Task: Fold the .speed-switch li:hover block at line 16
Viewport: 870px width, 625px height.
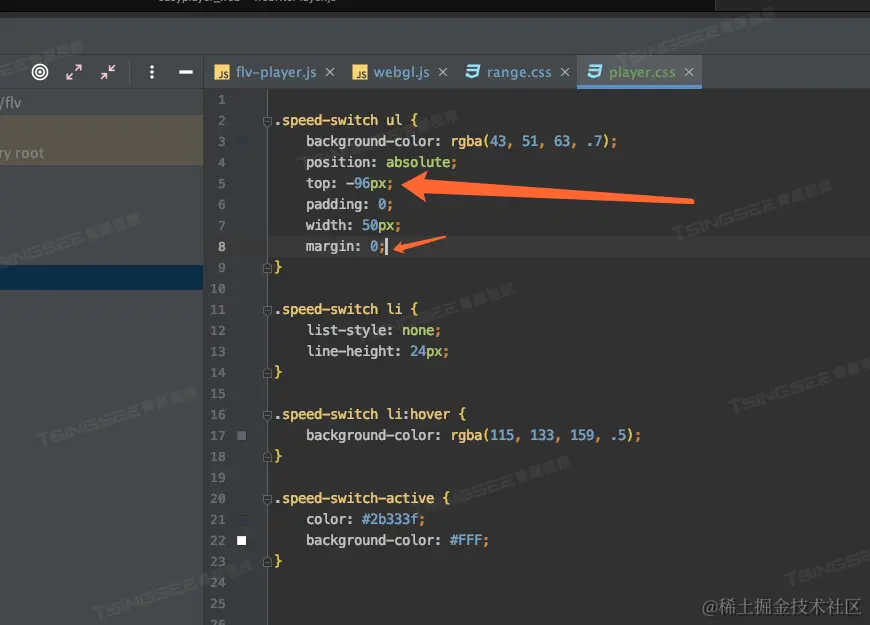Action: click(x=267, y=415)
